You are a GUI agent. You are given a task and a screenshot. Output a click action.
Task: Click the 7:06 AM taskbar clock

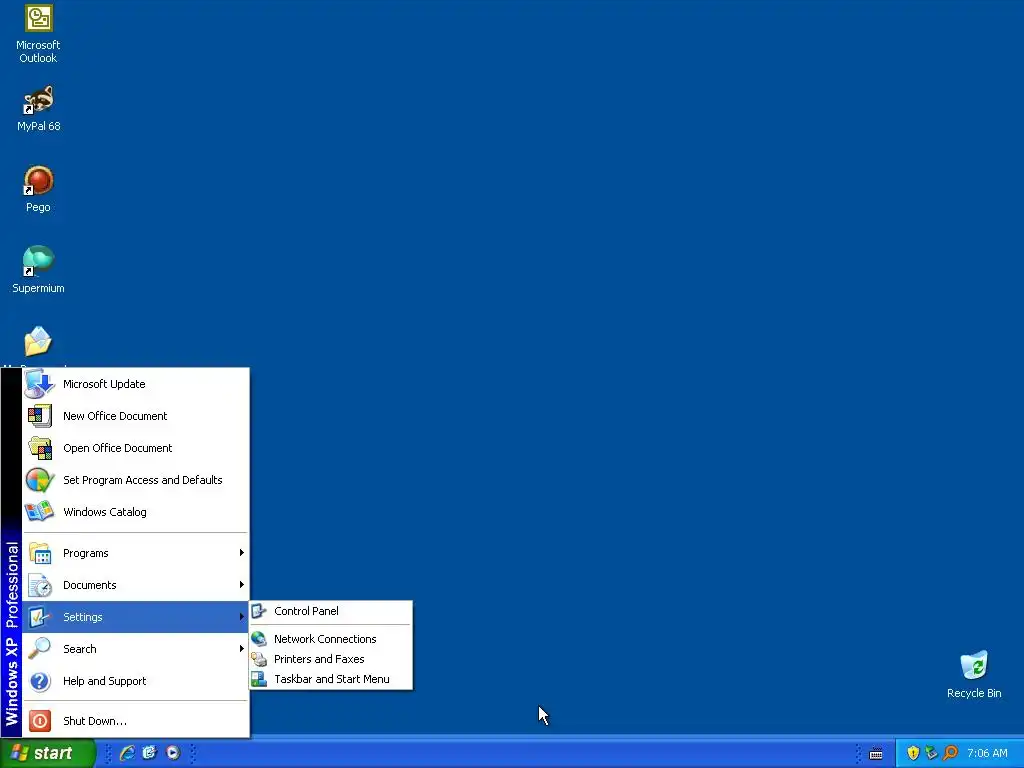(x=987, y=753)
